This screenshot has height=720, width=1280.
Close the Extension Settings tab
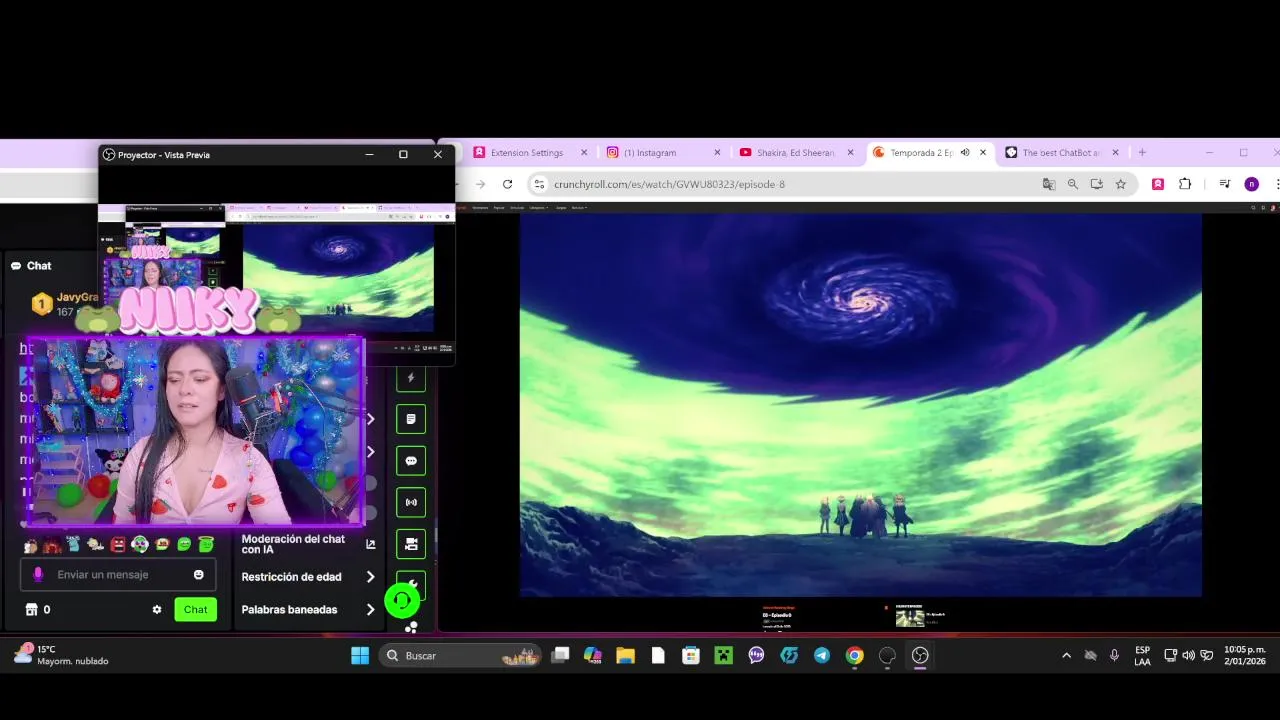click(x=584, y=153)
